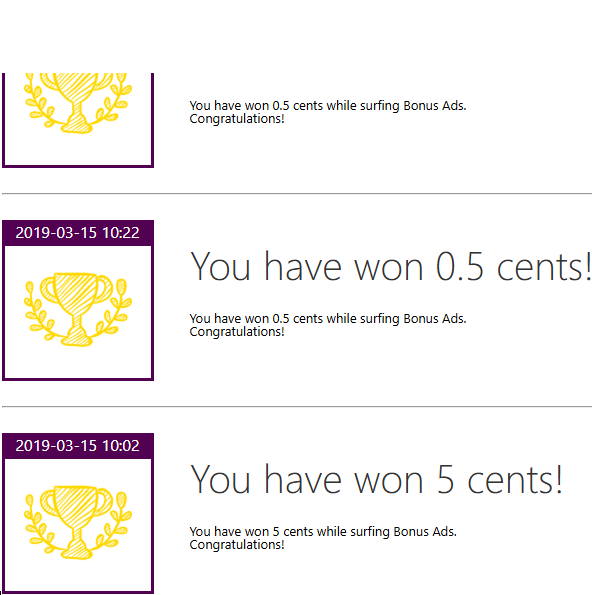Viewport: 592px width, 595px height.
Task: Click "Congratulations!" in the cut-off first entry
Action: pos(237,119)
